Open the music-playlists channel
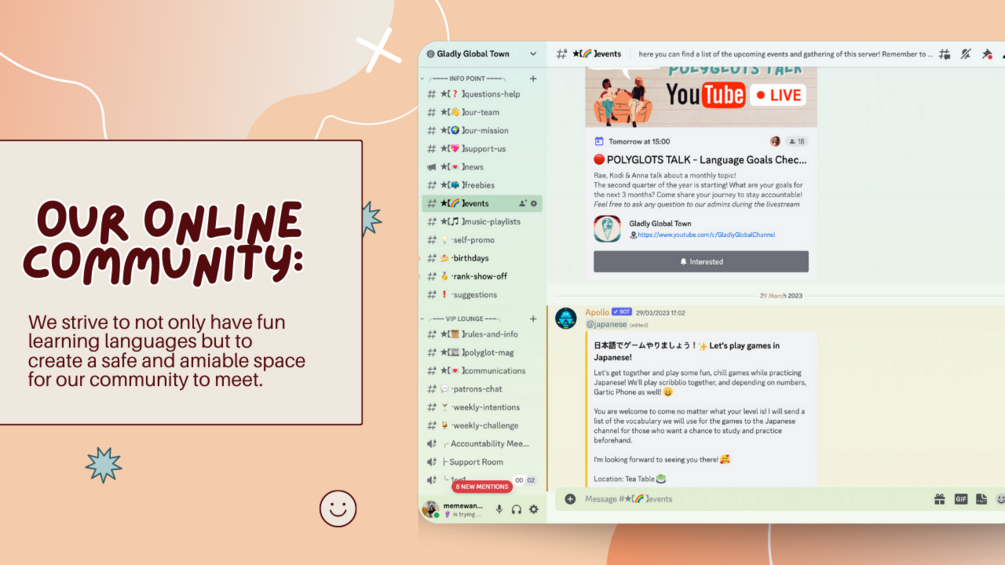This screenshot has height=565, width=1005. (x=482, y=222)
